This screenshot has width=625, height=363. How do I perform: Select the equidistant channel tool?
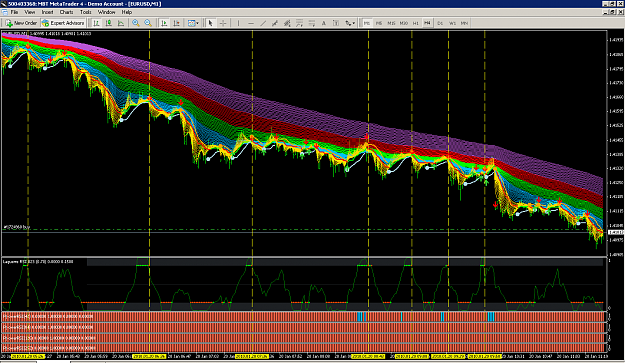tap(275, 23)
